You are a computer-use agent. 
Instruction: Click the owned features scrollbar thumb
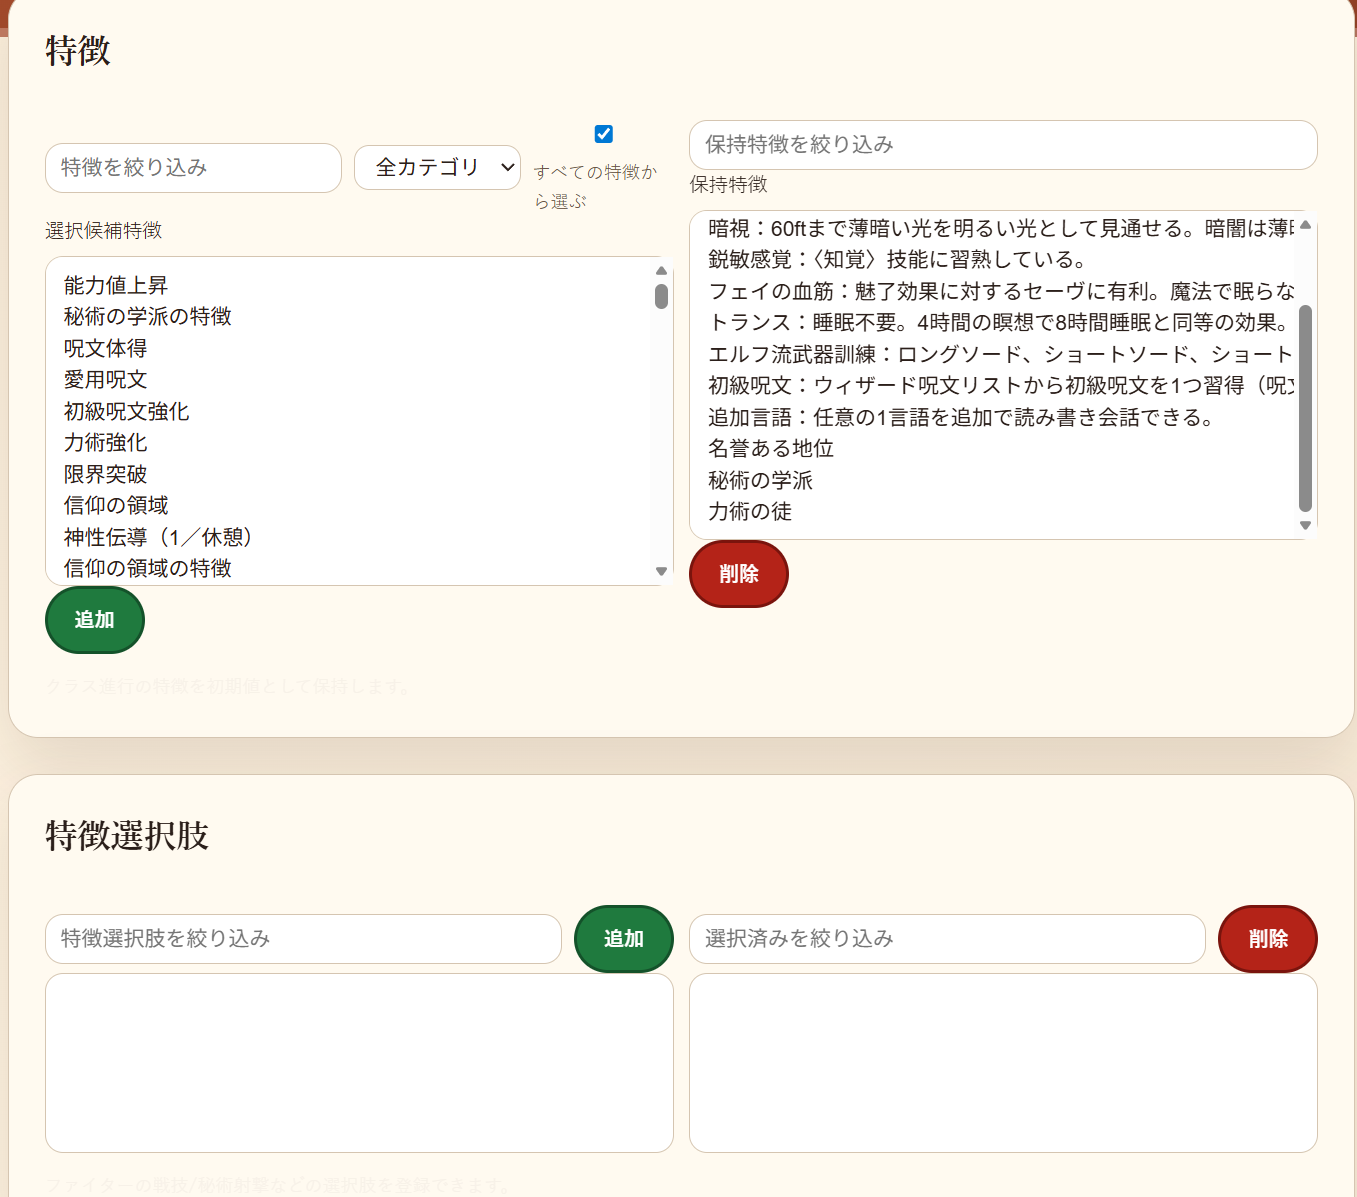pyautogui.click(x=1305, y=408)
